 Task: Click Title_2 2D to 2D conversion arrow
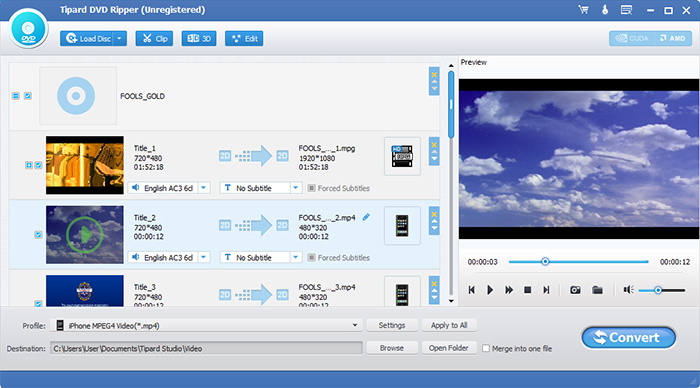(254, 225)
